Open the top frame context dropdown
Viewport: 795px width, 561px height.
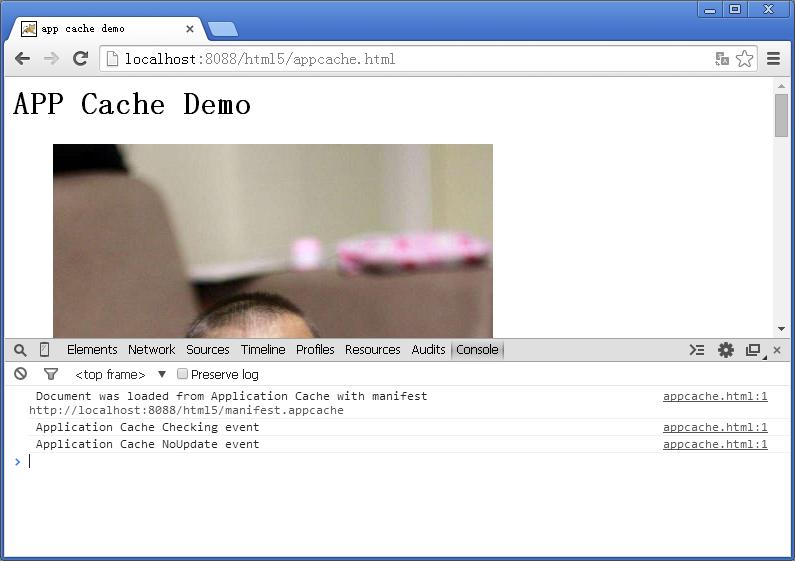click(121, 374)
